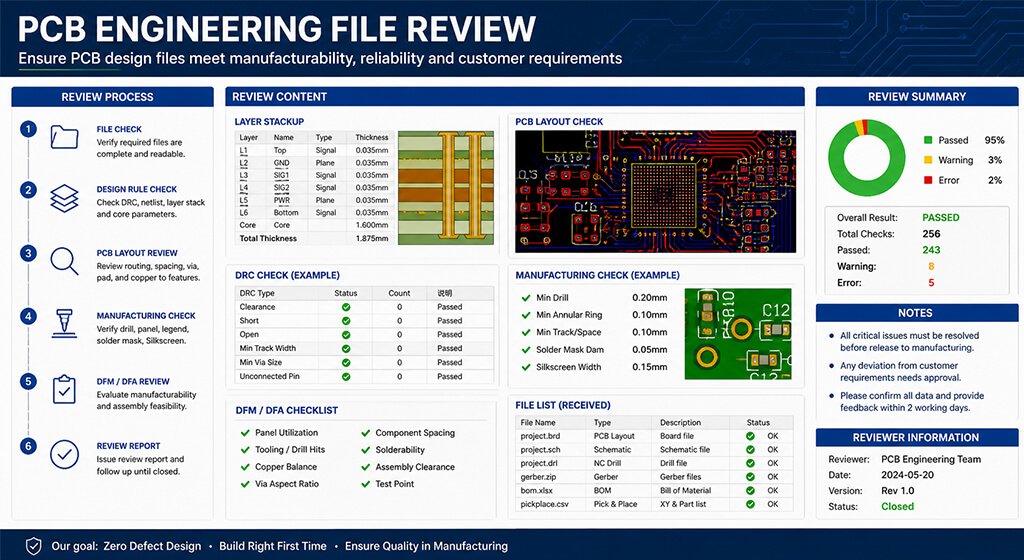Click the green Passed legend swatch
1024x560 pixels.
tap(927, 140)
